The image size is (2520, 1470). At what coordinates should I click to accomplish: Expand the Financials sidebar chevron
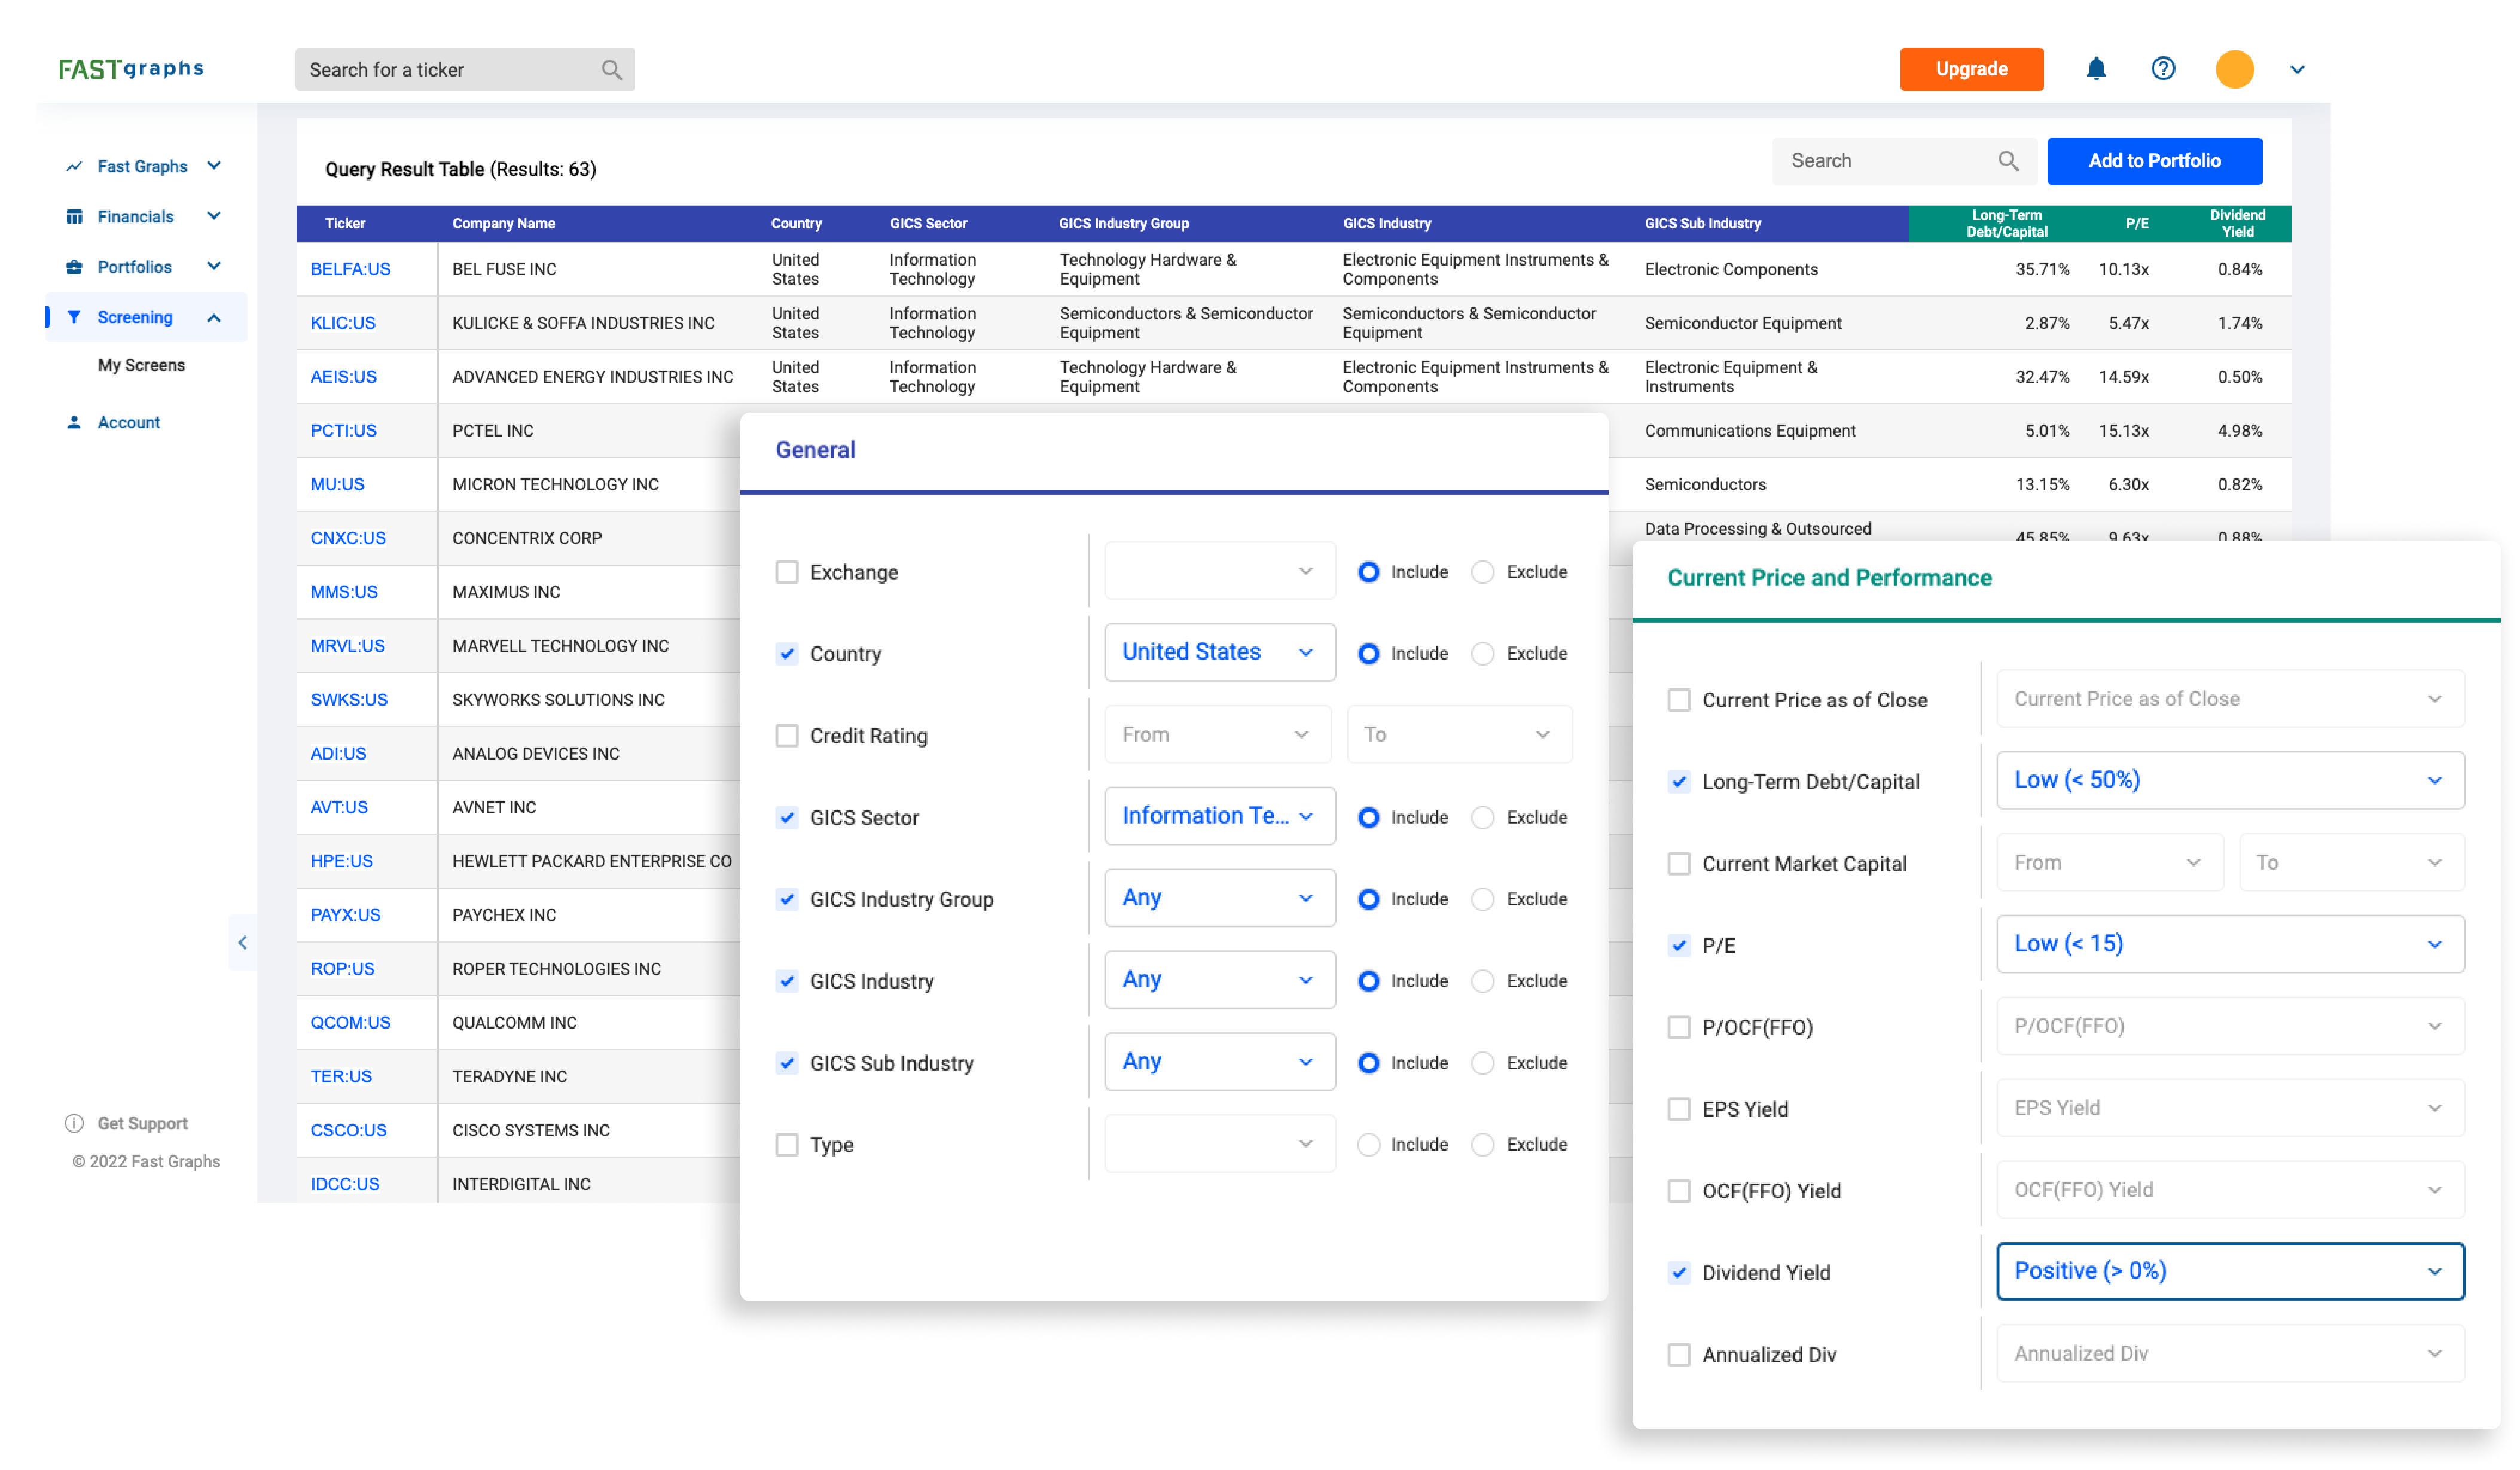214,216
